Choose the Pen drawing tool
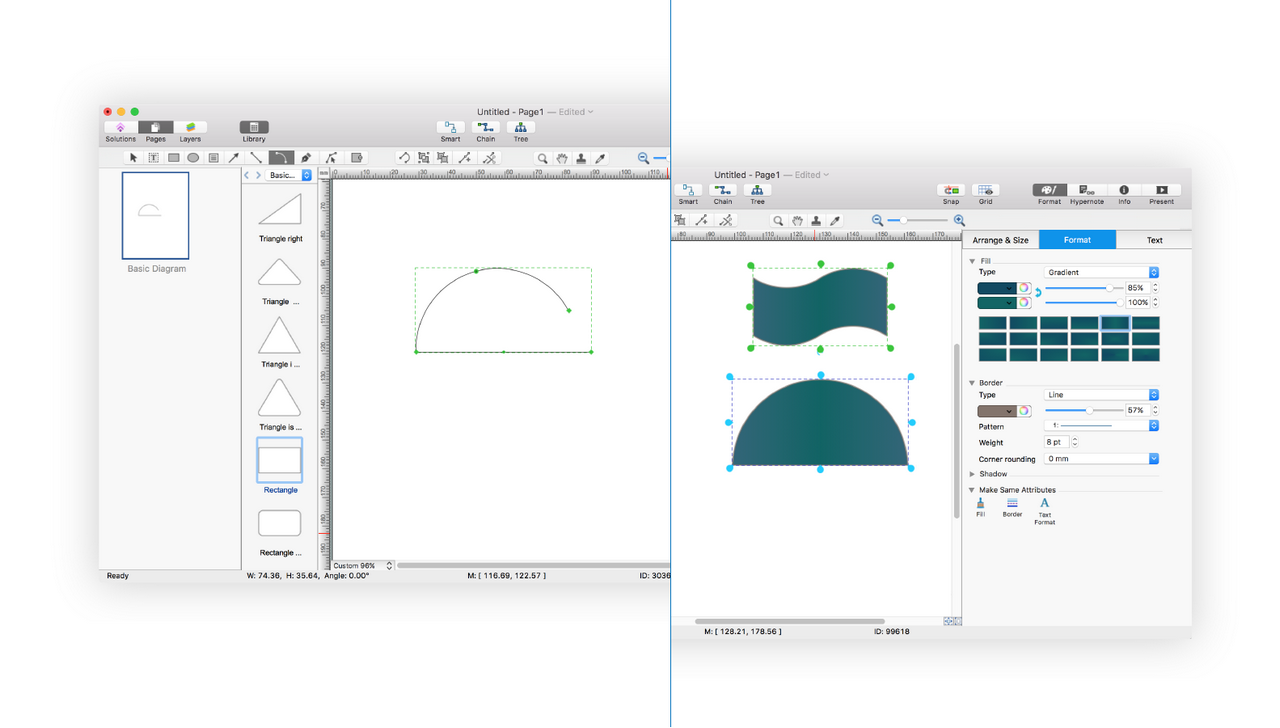The height and width of the screenshot is (728, 1280). [306, 158]
